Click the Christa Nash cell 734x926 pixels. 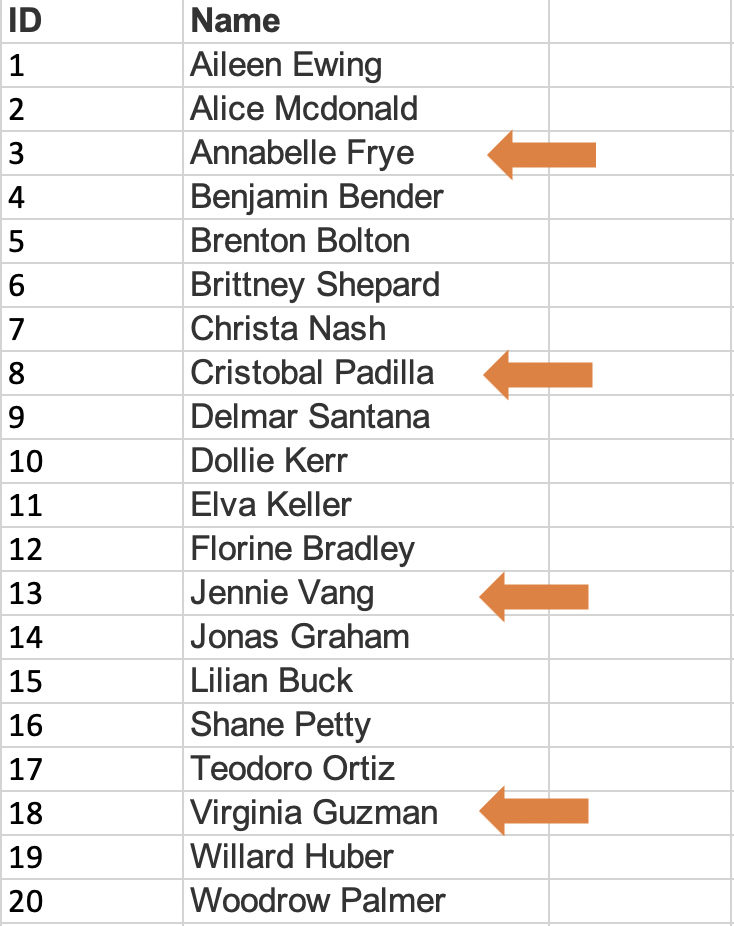click(x=365, y=329)
